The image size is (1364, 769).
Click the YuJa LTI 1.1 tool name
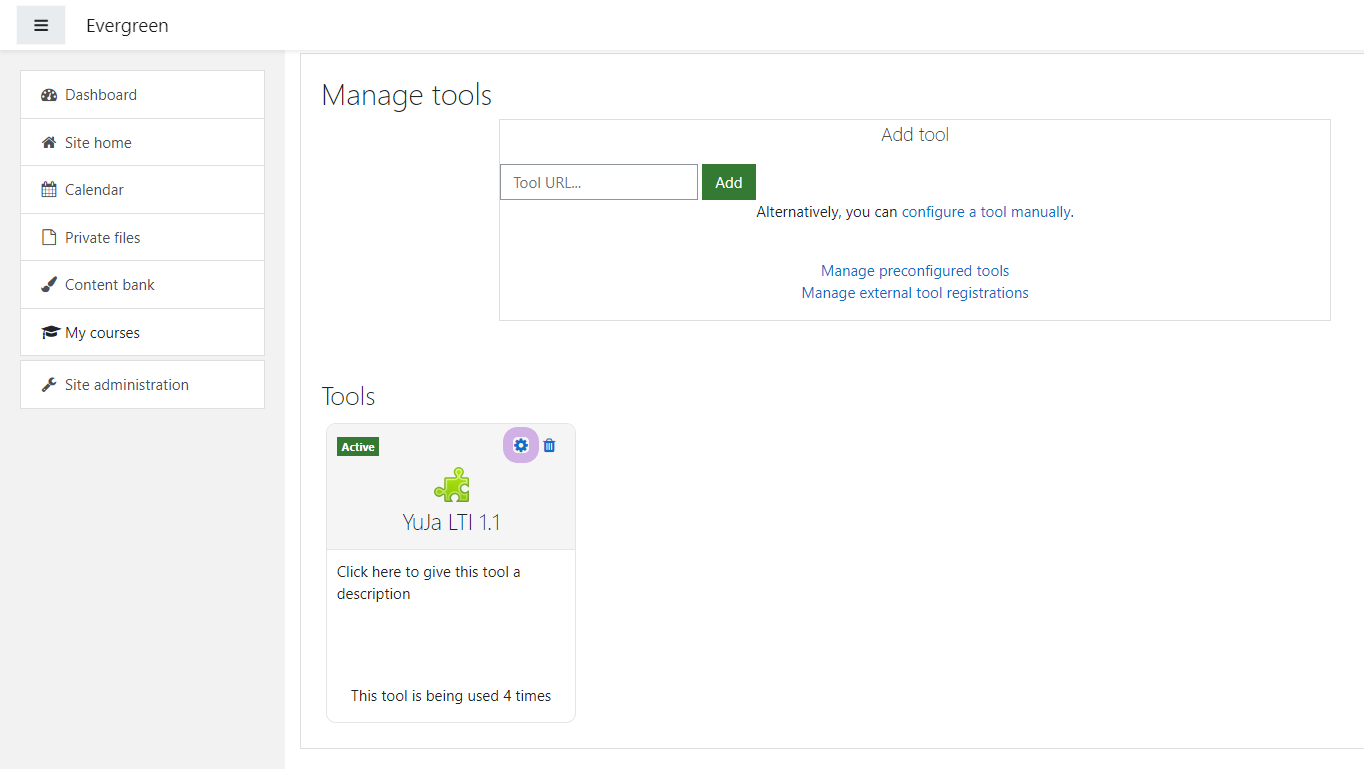[x=451, y=522]
